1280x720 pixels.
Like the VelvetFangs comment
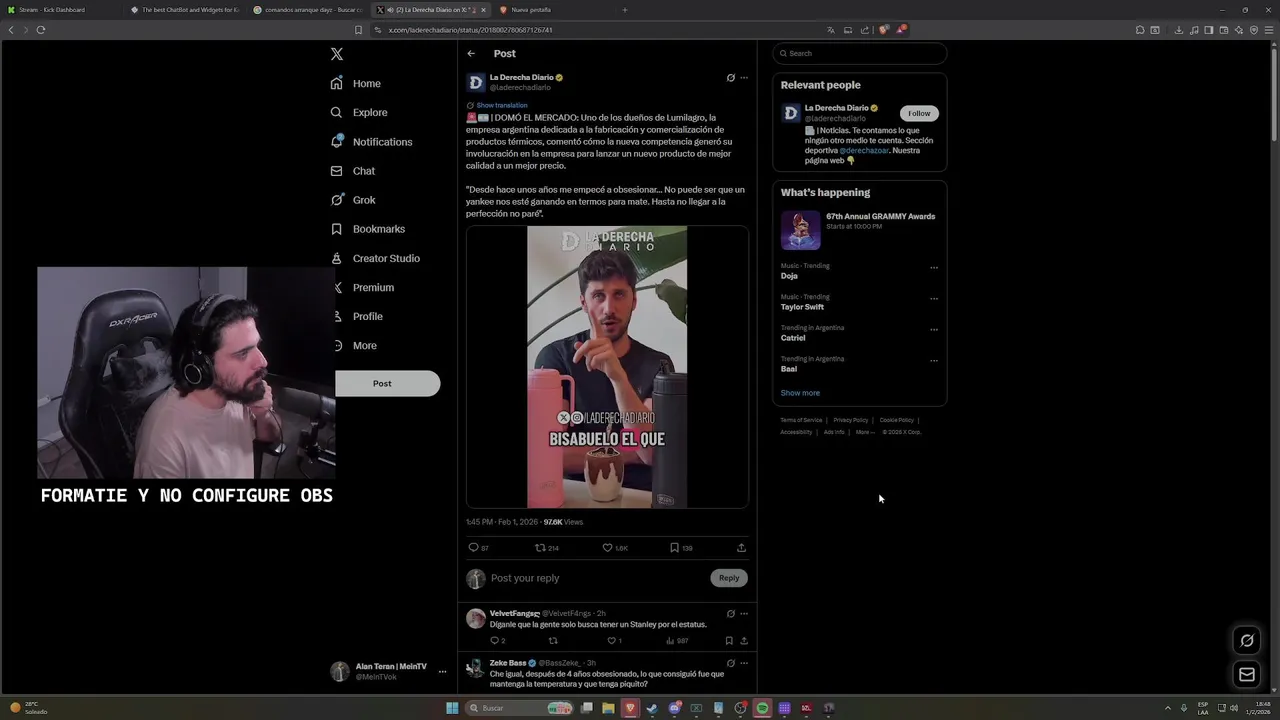pyautogui.click(x=614, y=641)
